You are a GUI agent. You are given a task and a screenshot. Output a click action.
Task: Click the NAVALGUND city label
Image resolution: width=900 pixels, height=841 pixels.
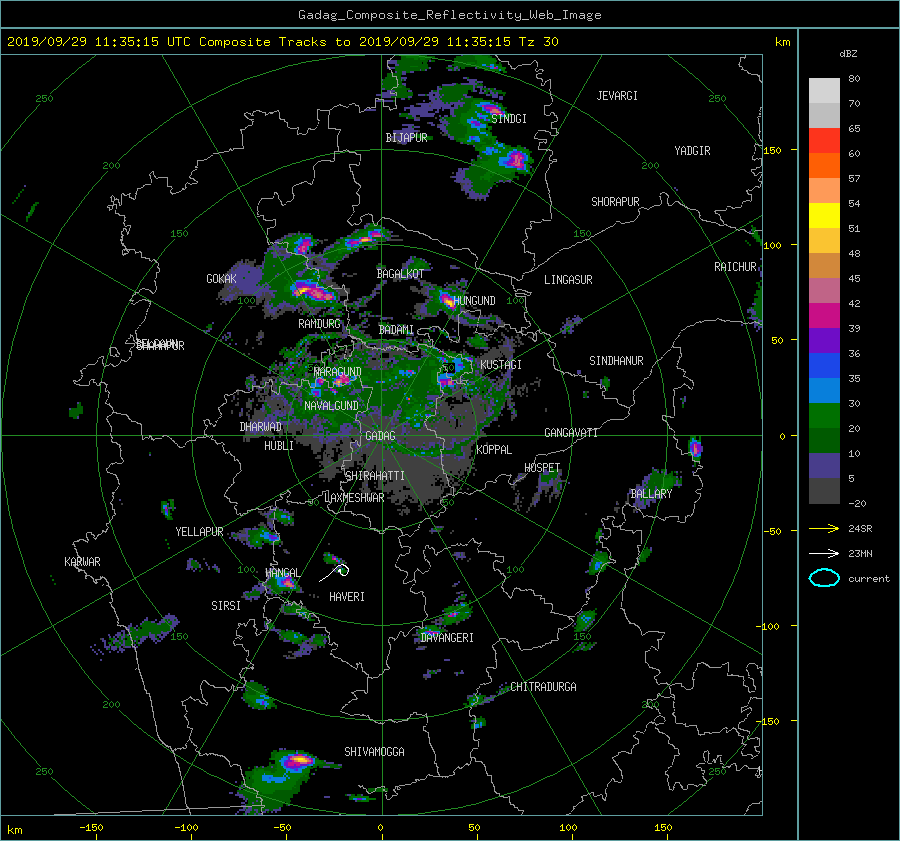coord(331,406)
